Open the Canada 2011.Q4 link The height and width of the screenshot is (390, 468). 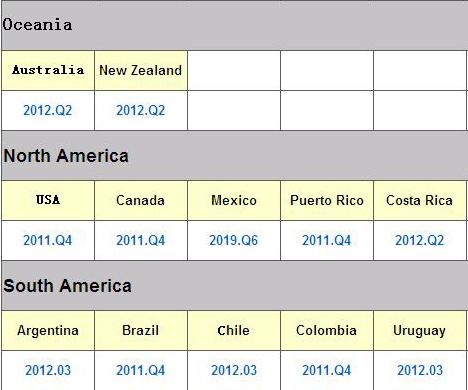(x=141, y=240)
